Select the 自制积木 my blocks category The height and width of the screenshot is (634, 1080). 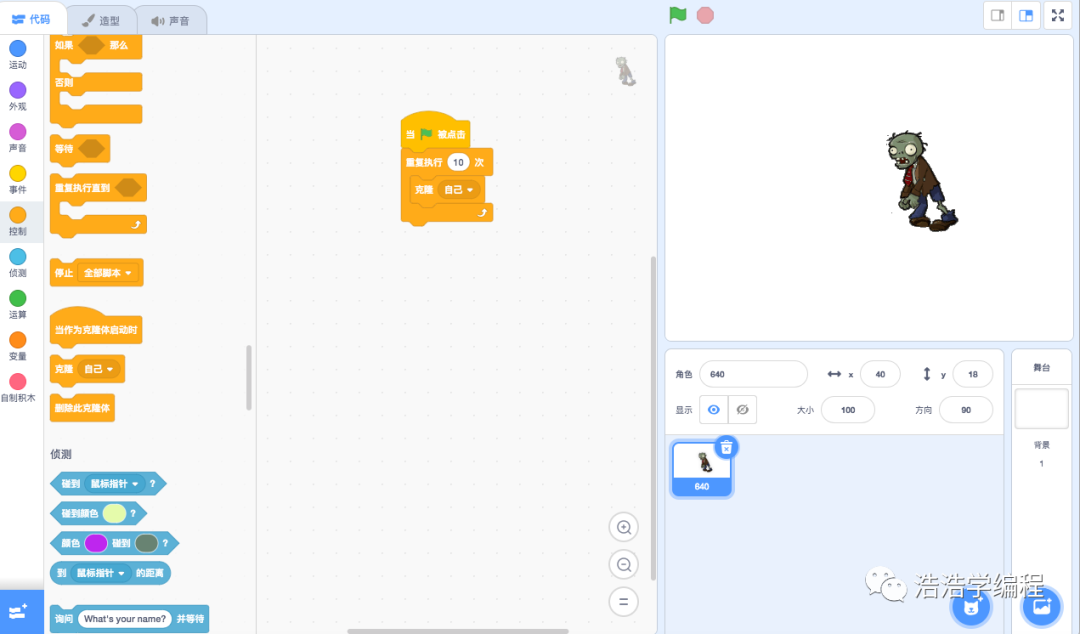[x=18, y=388]
